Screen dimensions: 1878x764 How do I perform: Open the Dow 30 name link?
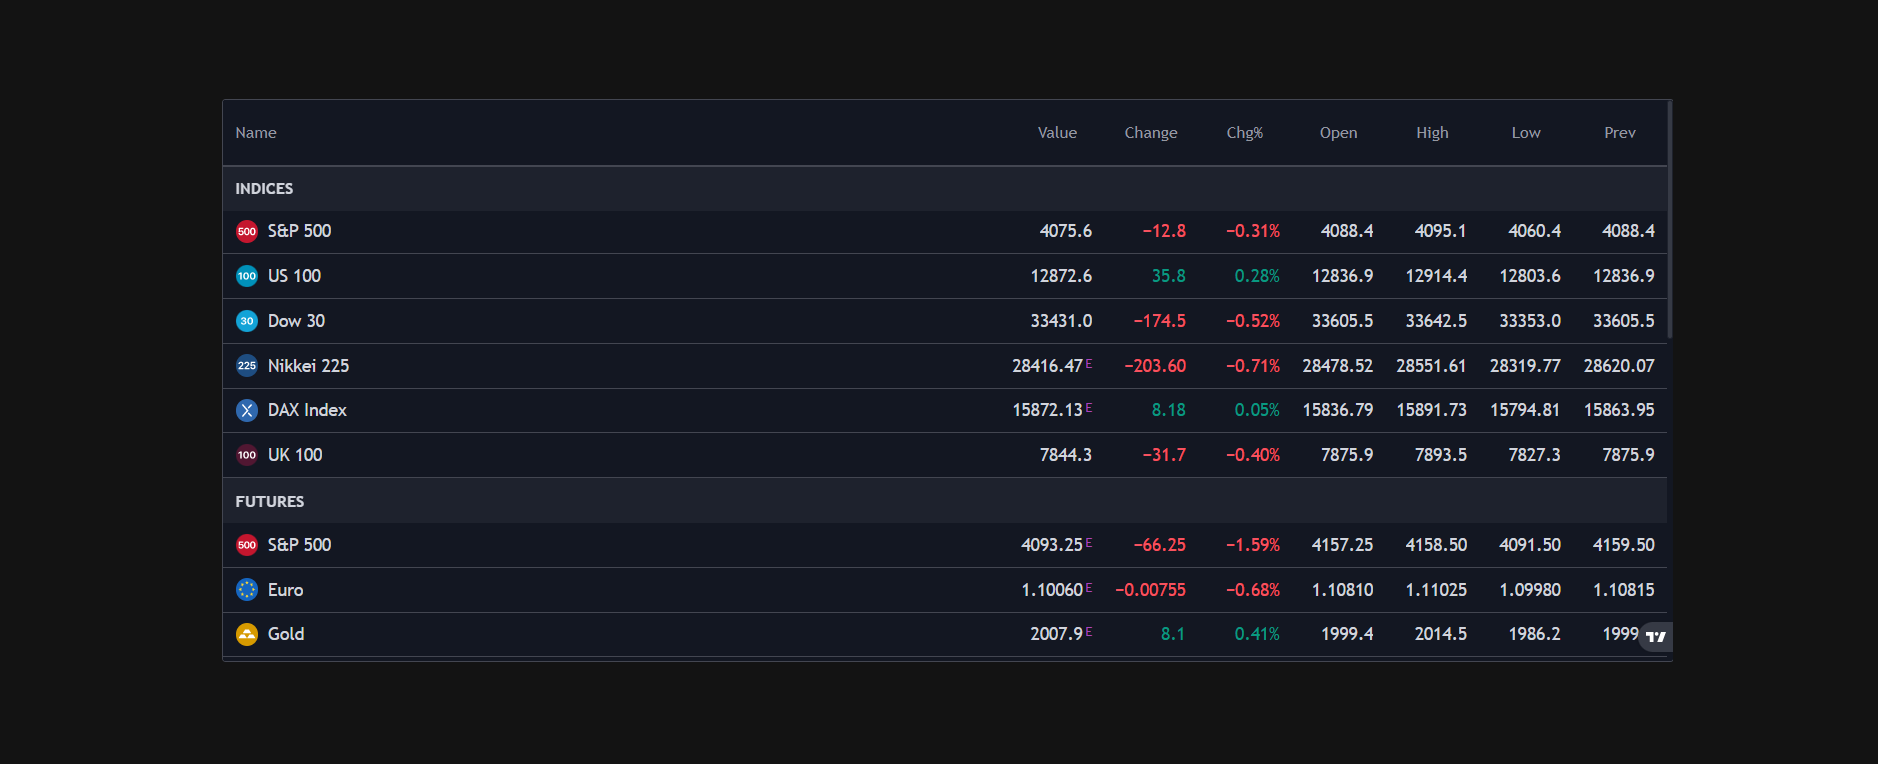pyautogui.click(x=296, y=321)
